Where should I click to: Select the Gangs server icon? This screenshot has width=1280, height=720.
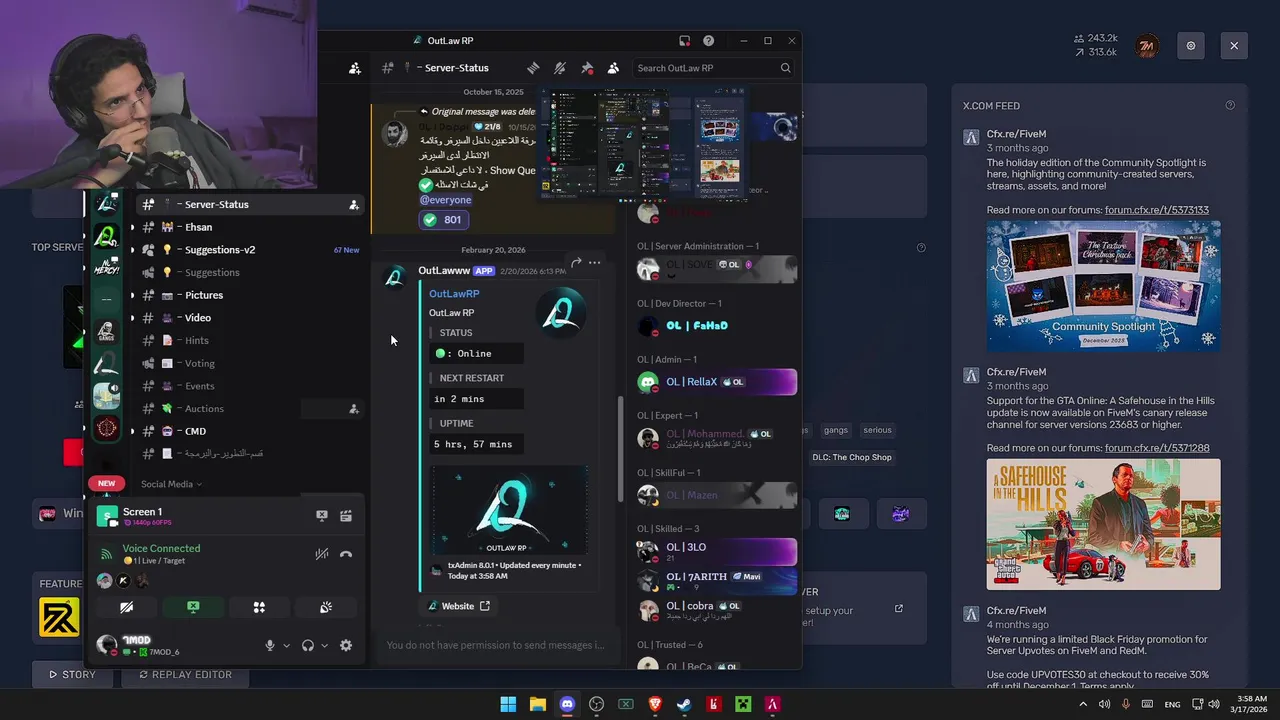click(106, 331)
